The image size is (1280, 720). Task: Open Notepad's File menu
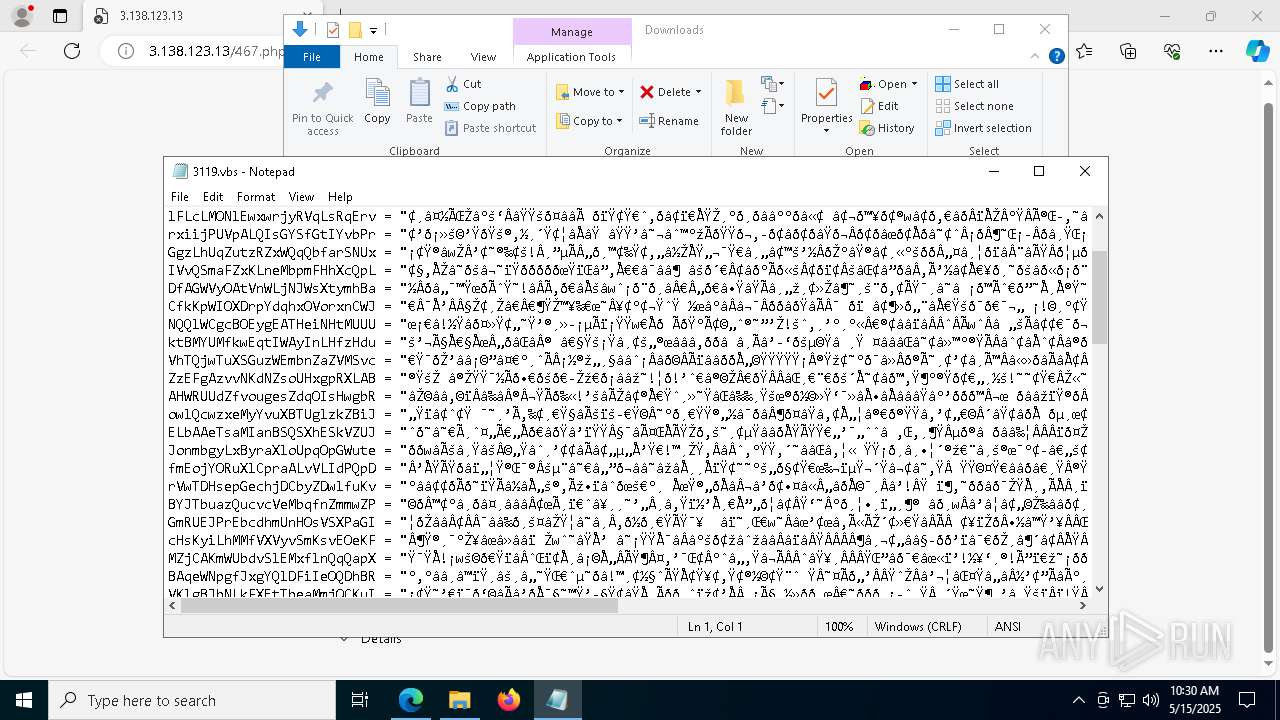click(x=180, y=197)
